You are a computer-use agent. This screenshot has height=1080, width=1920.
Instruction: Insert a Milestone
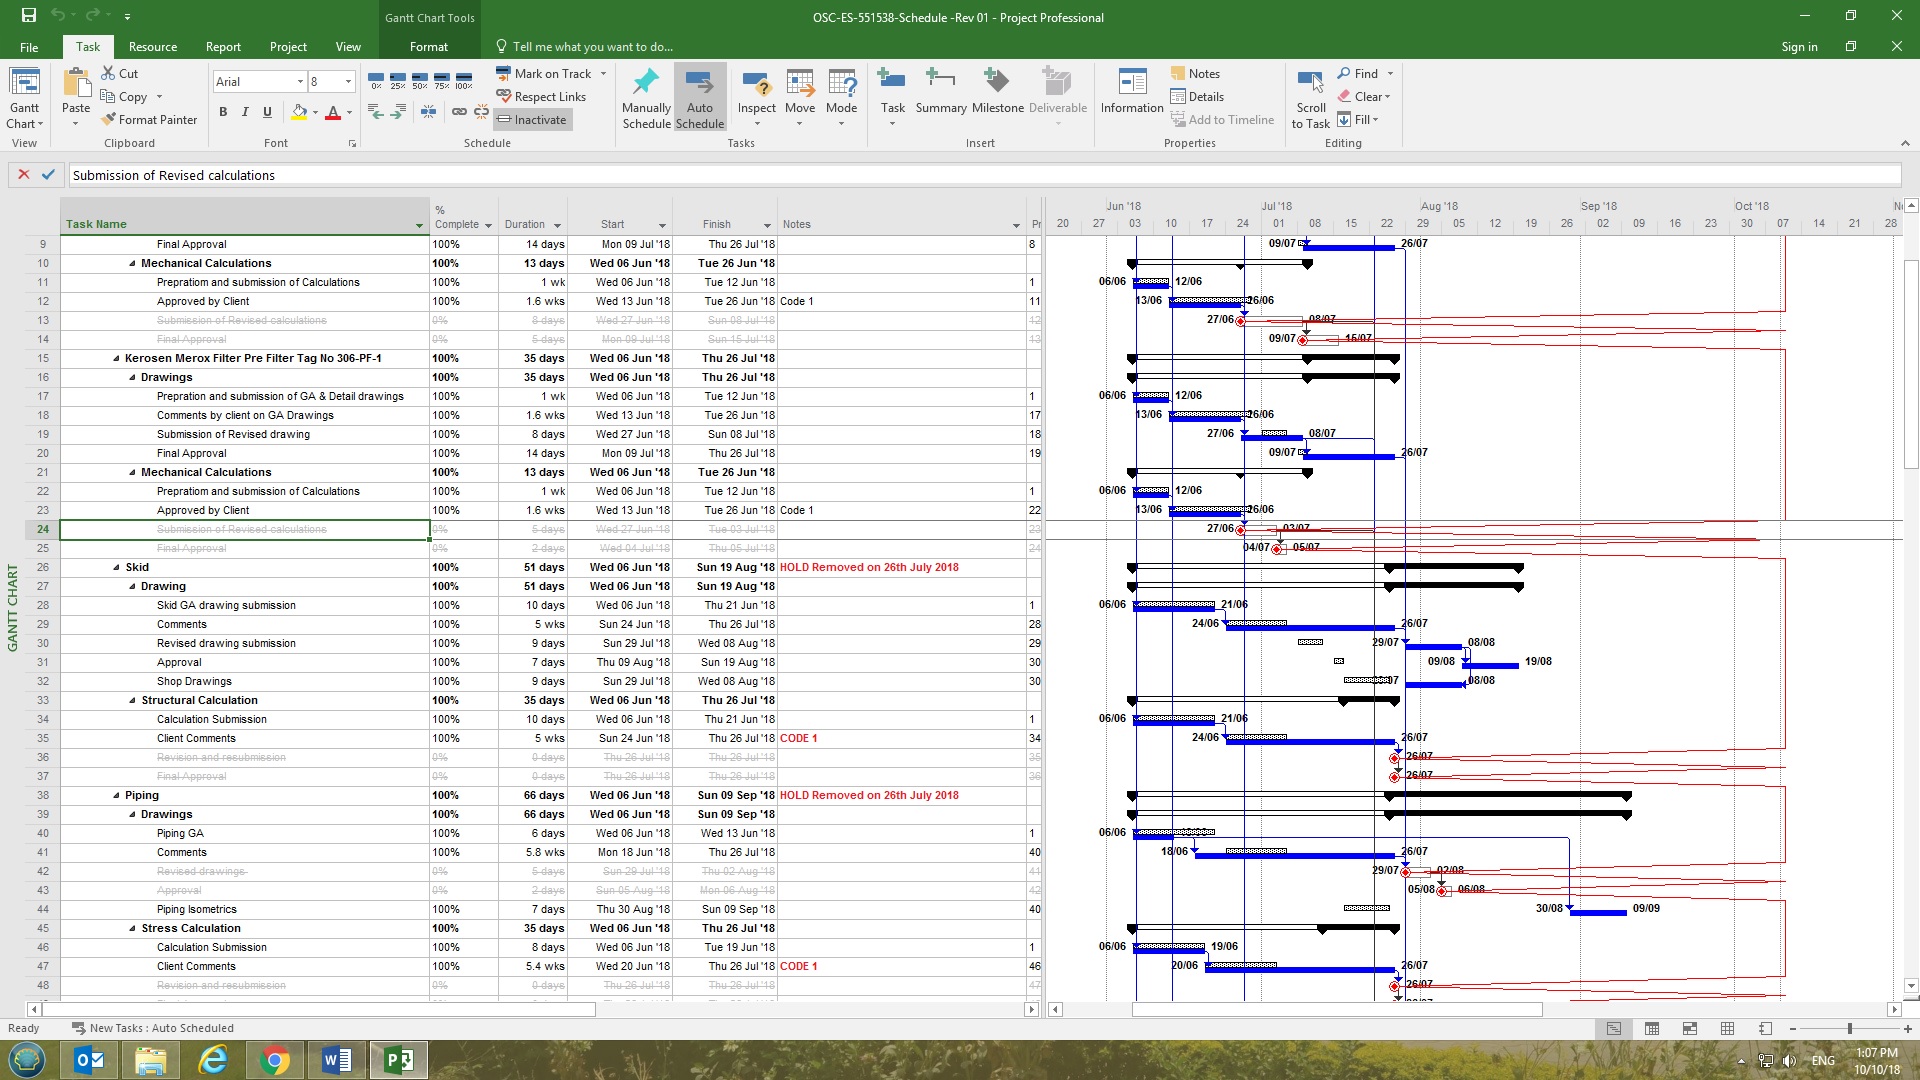[997, 91]
